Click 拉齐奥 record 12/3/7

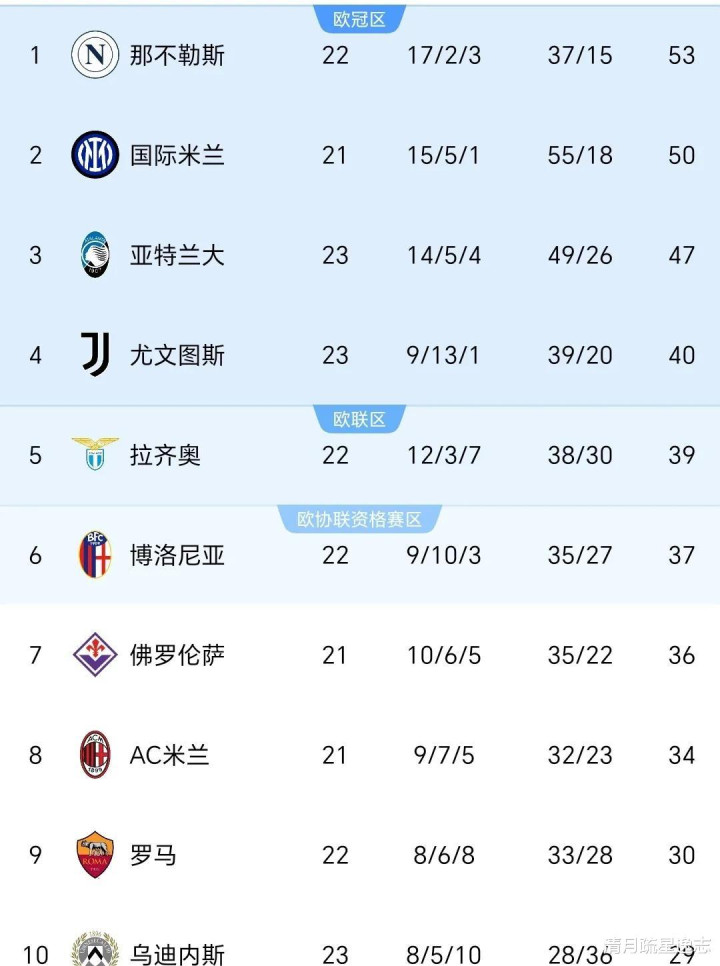443,455
